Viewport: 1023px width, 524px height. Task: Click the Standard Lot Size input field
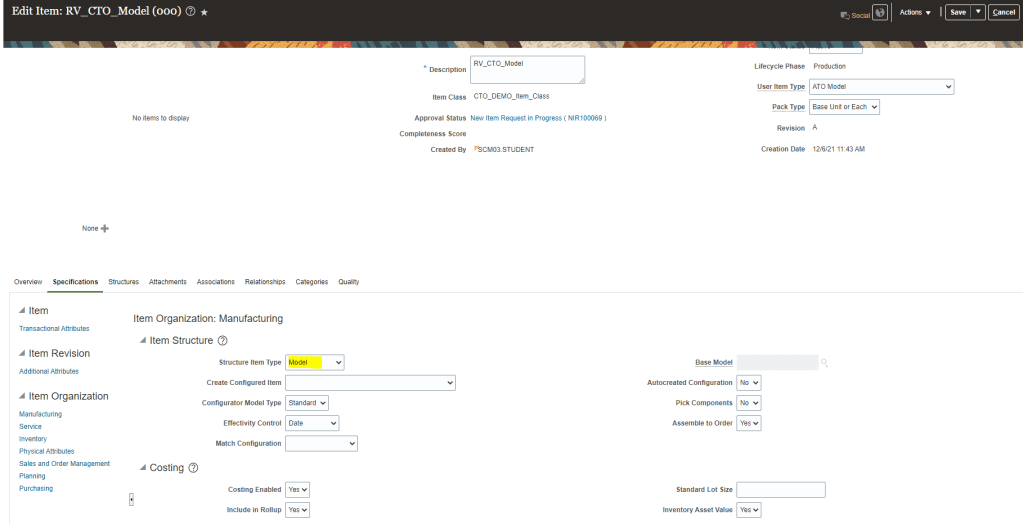pos(780,490)
